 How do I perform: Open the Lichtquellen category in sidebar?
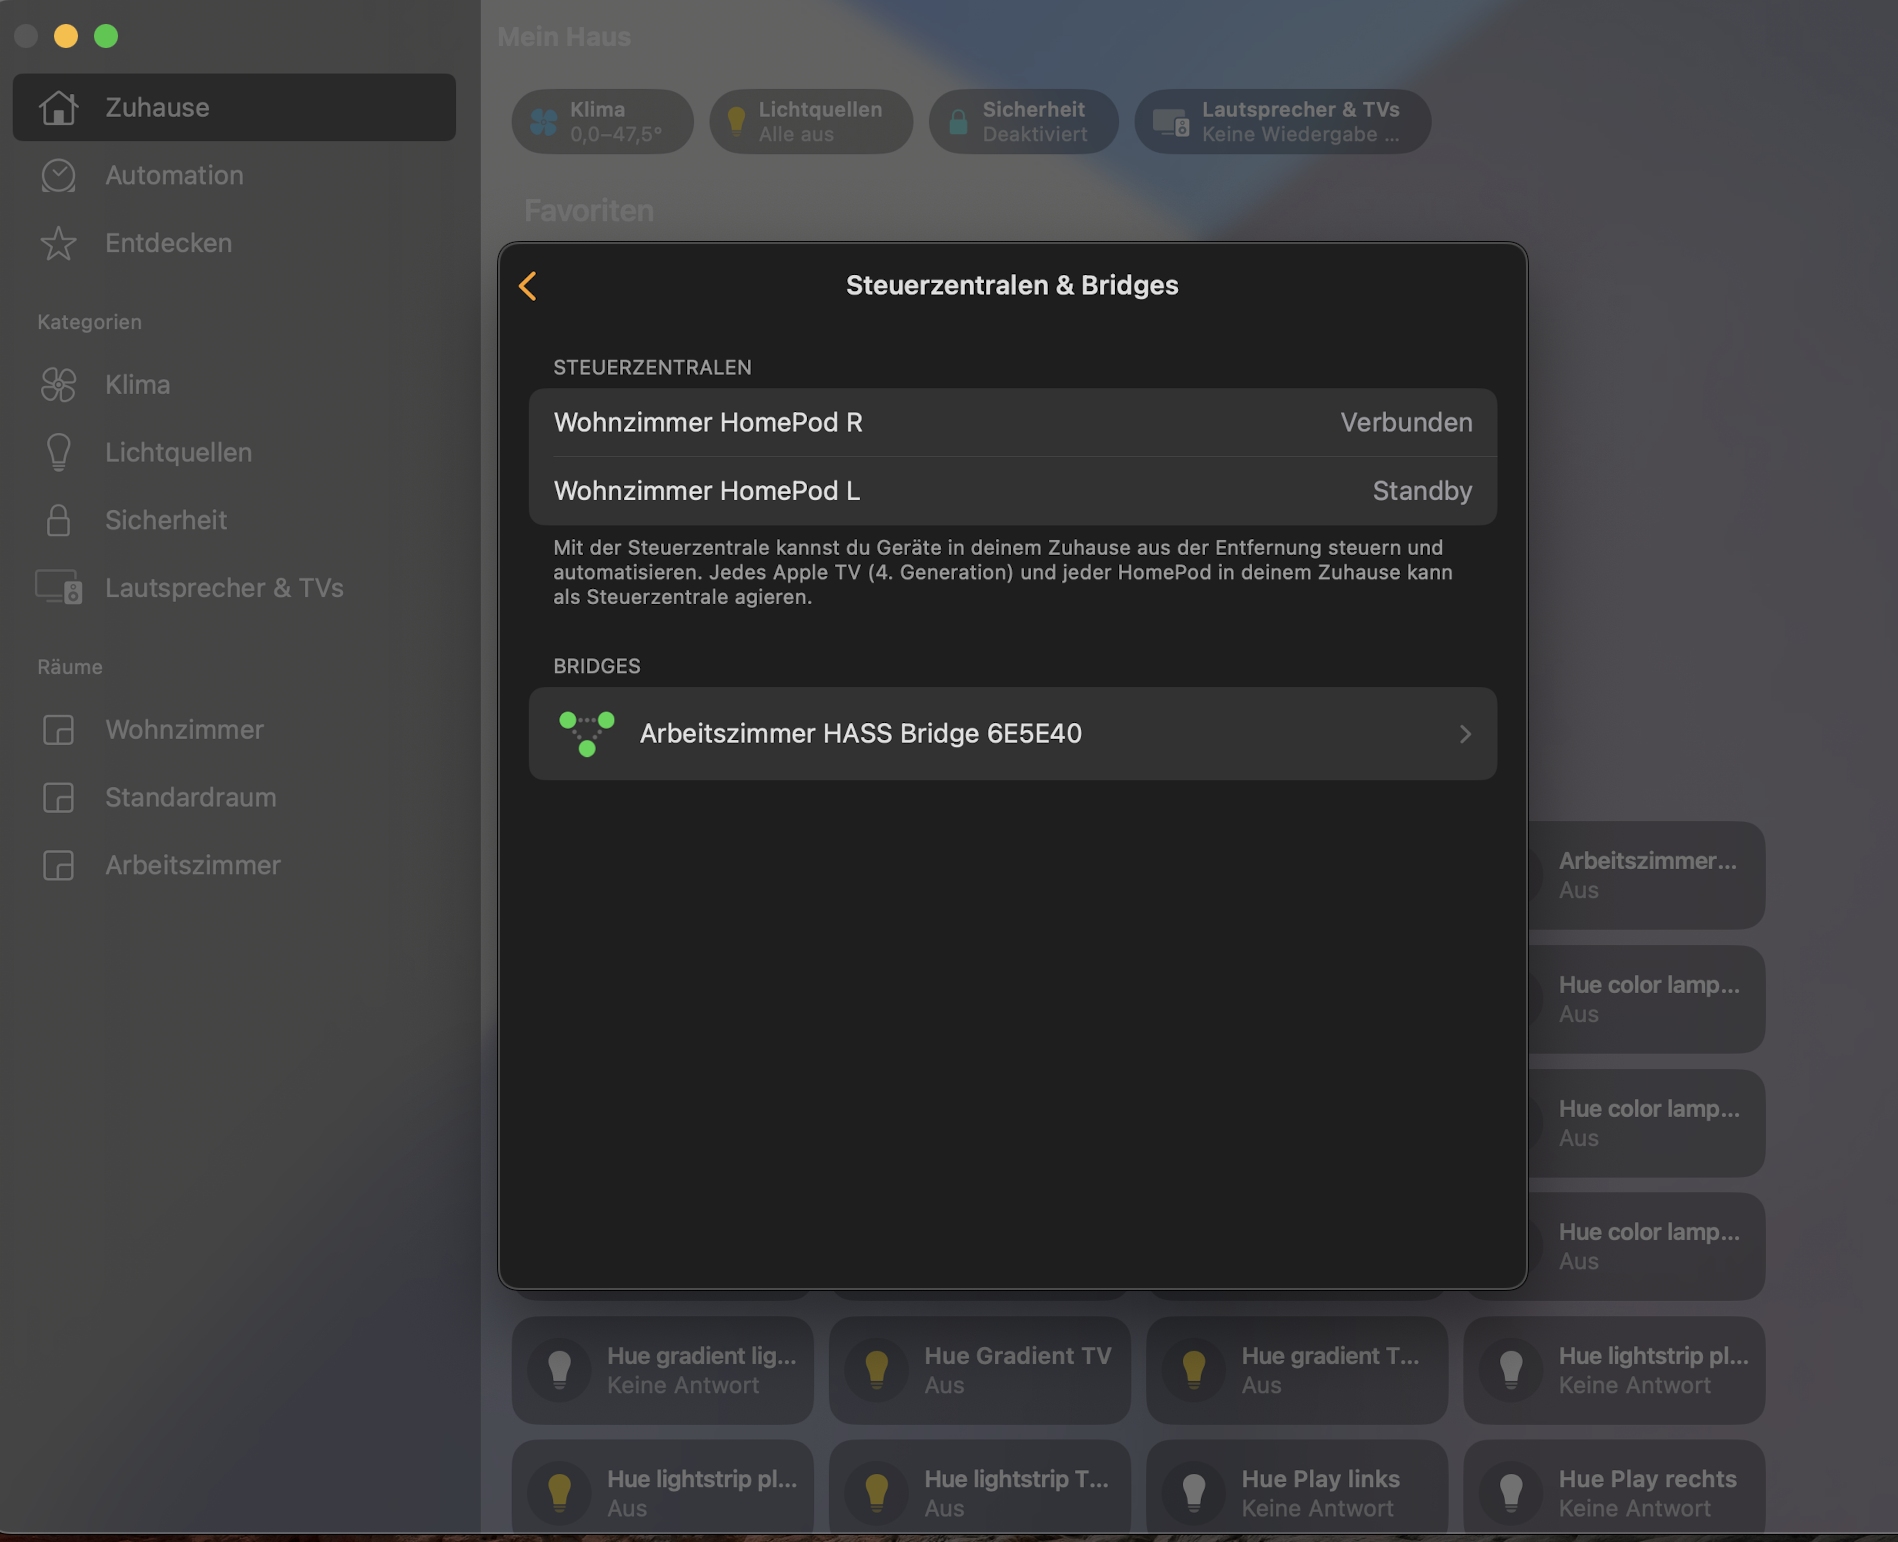234,452
